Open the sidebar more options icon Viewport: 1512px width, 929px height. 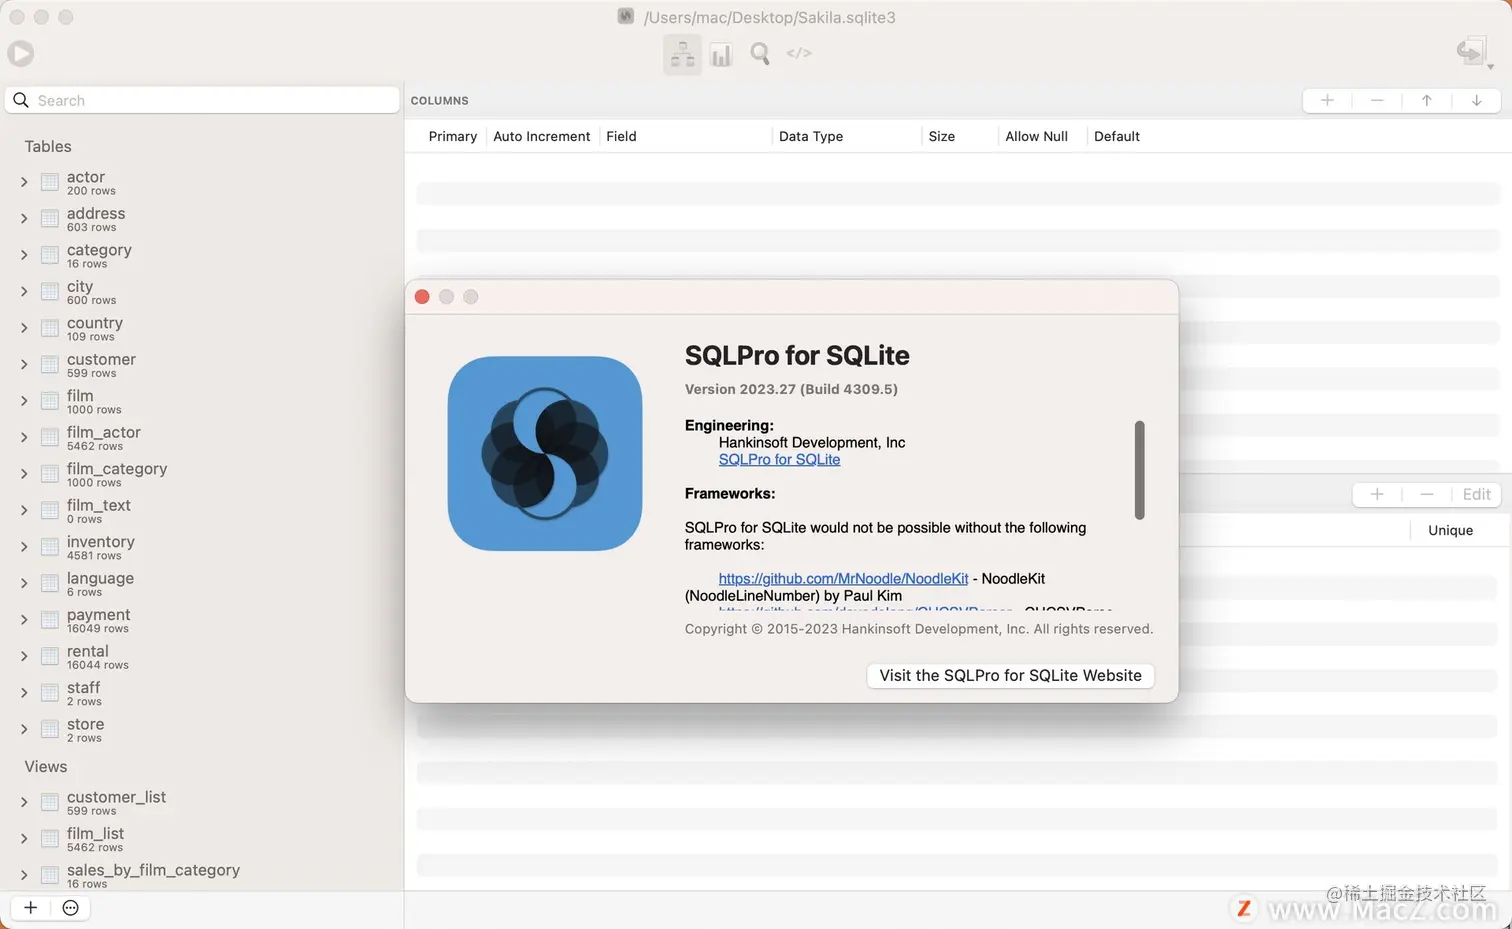coord(70,908)
